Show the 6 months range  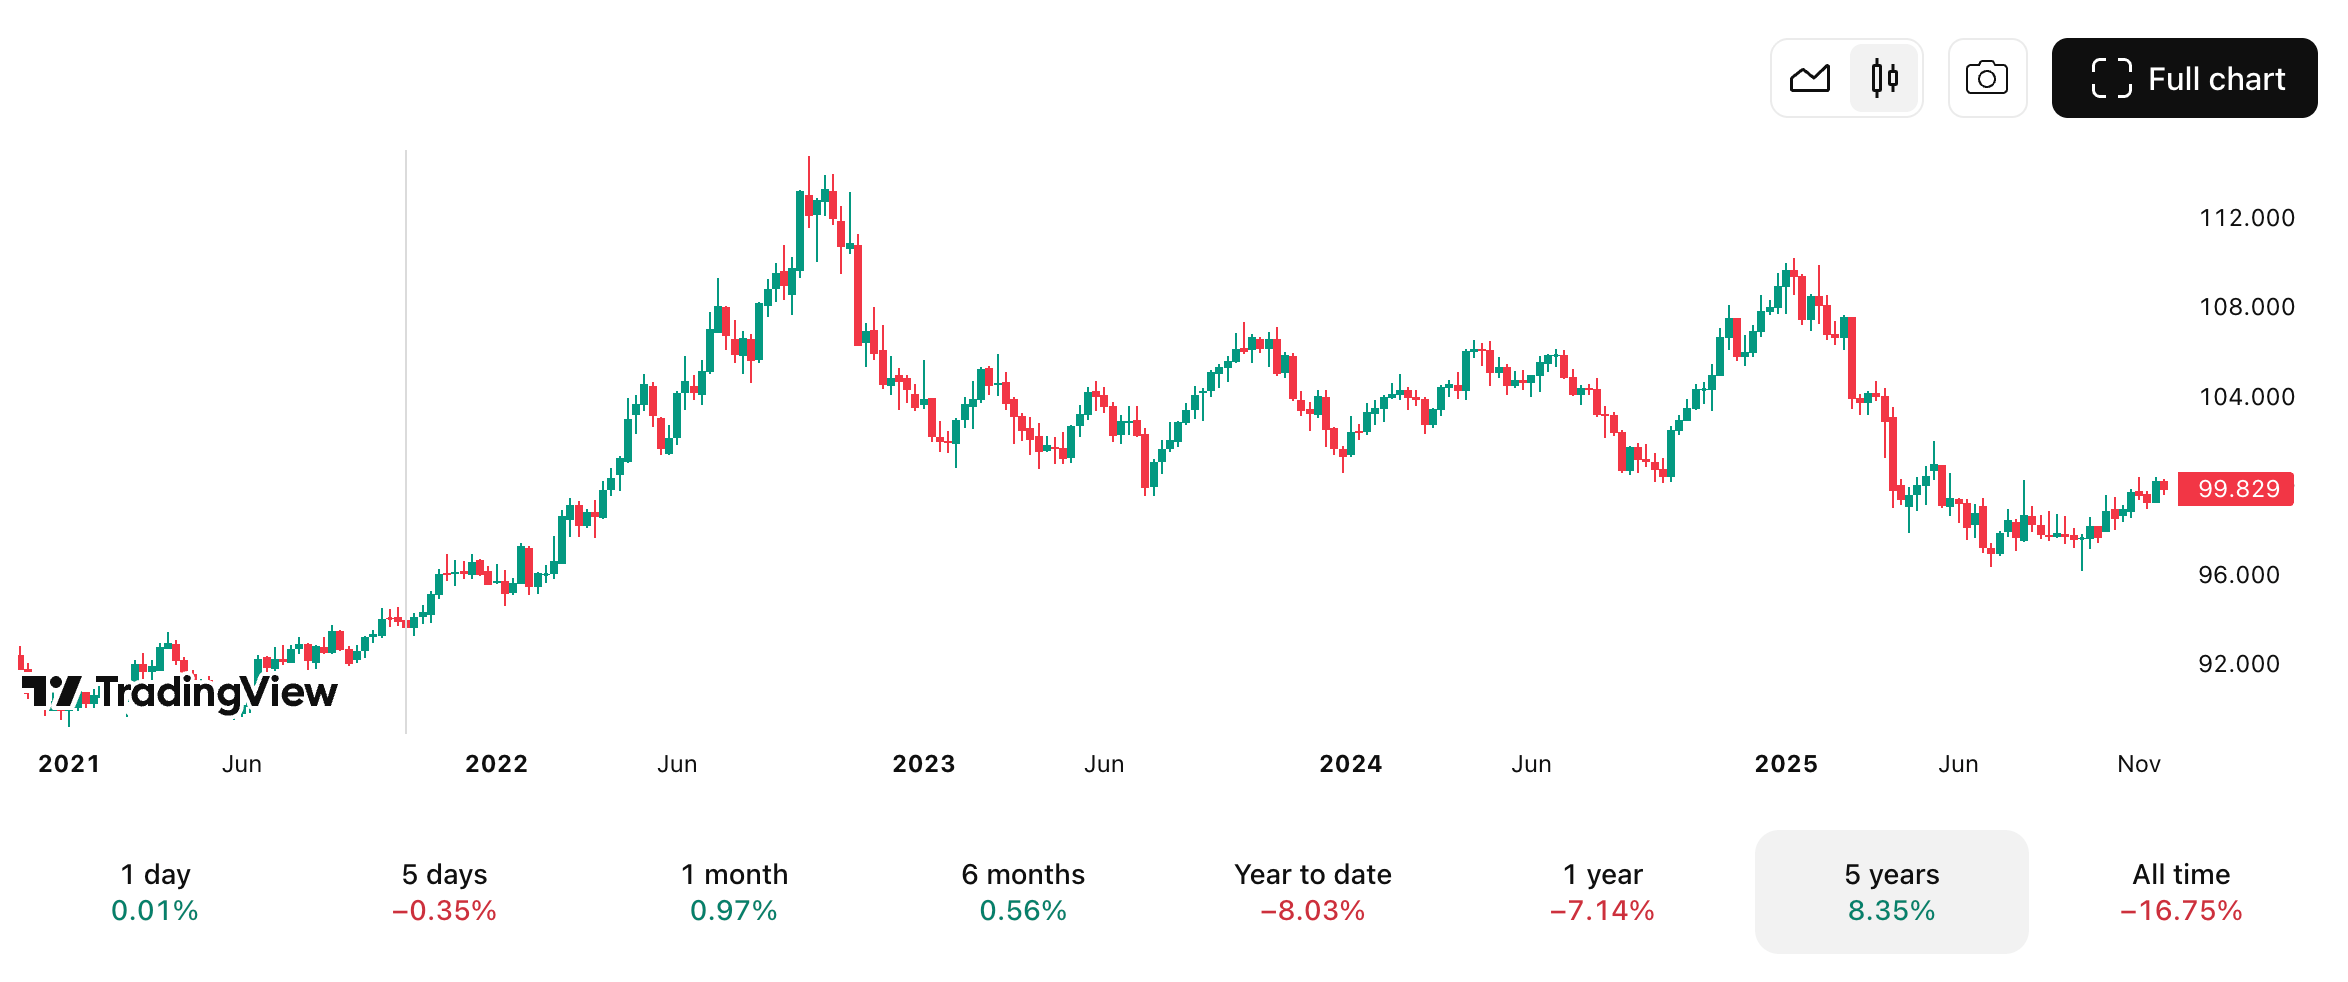coord(1023,891)
